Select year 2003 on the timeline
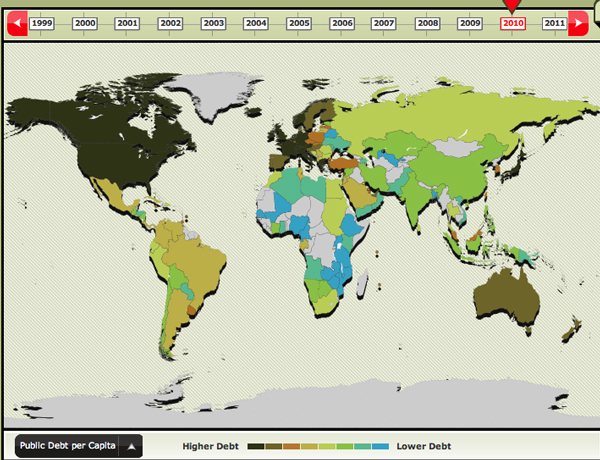This screenshot has width=600, height=460. pos(214,23)
